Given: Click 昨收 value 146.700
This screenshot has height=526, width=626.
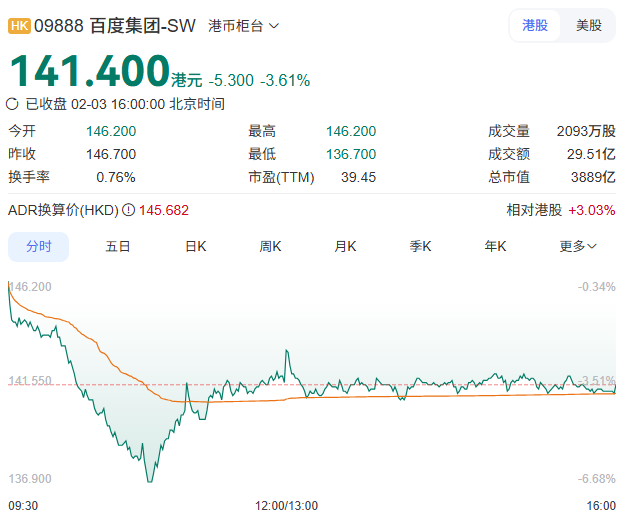Looking at the screenshot, I should (111, 154).
